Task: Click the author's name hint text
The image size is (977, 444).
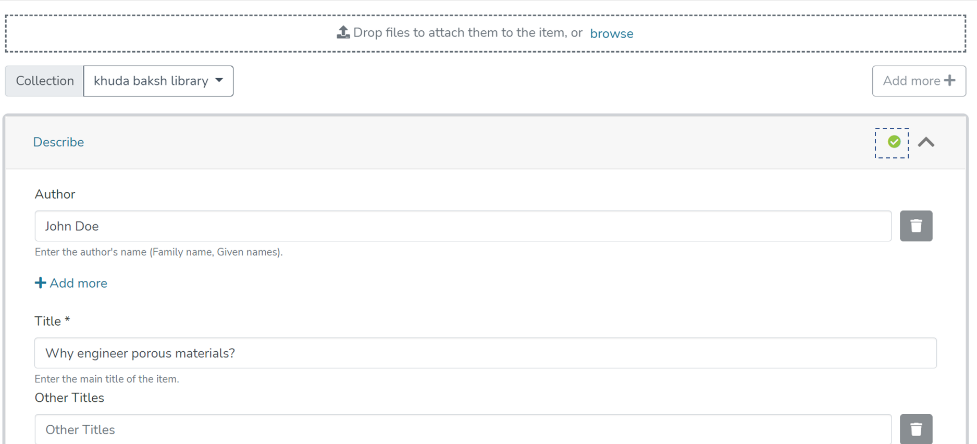Action: (x=159, y=252)
